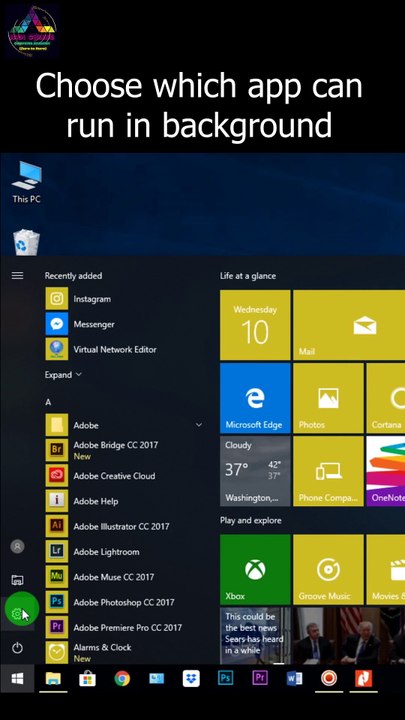Image resolution: width=405 pixels, height=720 pixels.
Task: Open the user account icon
Action: point(17,546)
